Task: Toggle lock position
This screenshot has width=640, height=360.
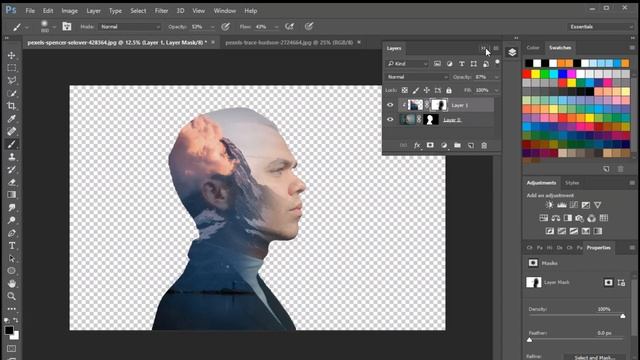Action: [x=427, y=90]
